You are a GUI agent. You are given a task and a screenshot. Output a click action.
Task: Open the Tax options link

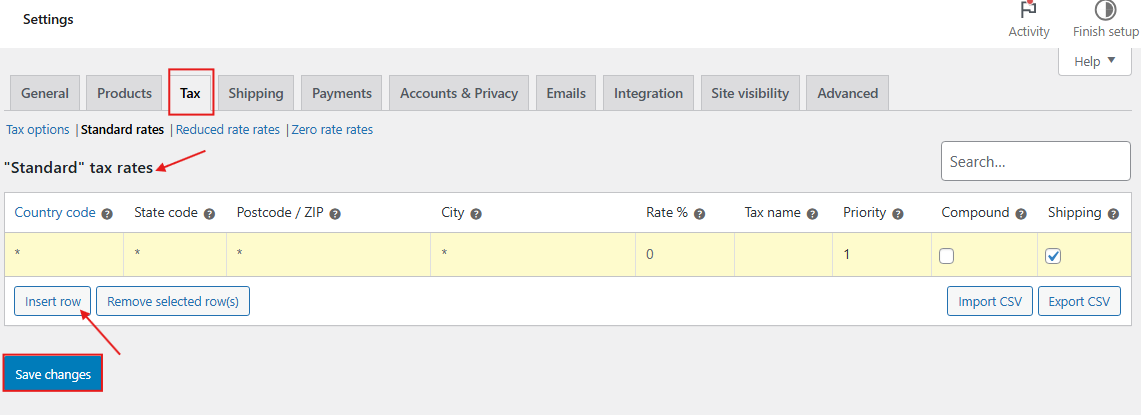(38, 130)
